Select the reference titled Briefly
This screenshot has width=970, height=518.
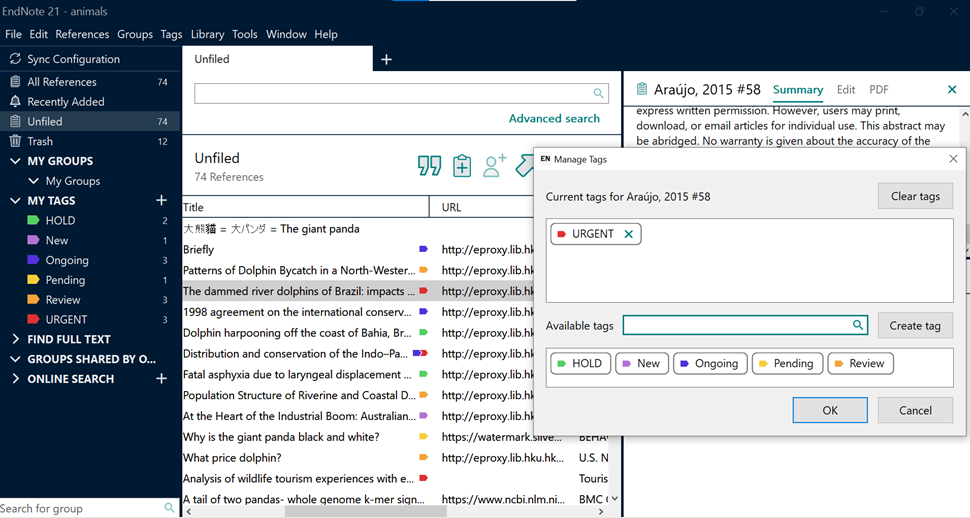199,249
